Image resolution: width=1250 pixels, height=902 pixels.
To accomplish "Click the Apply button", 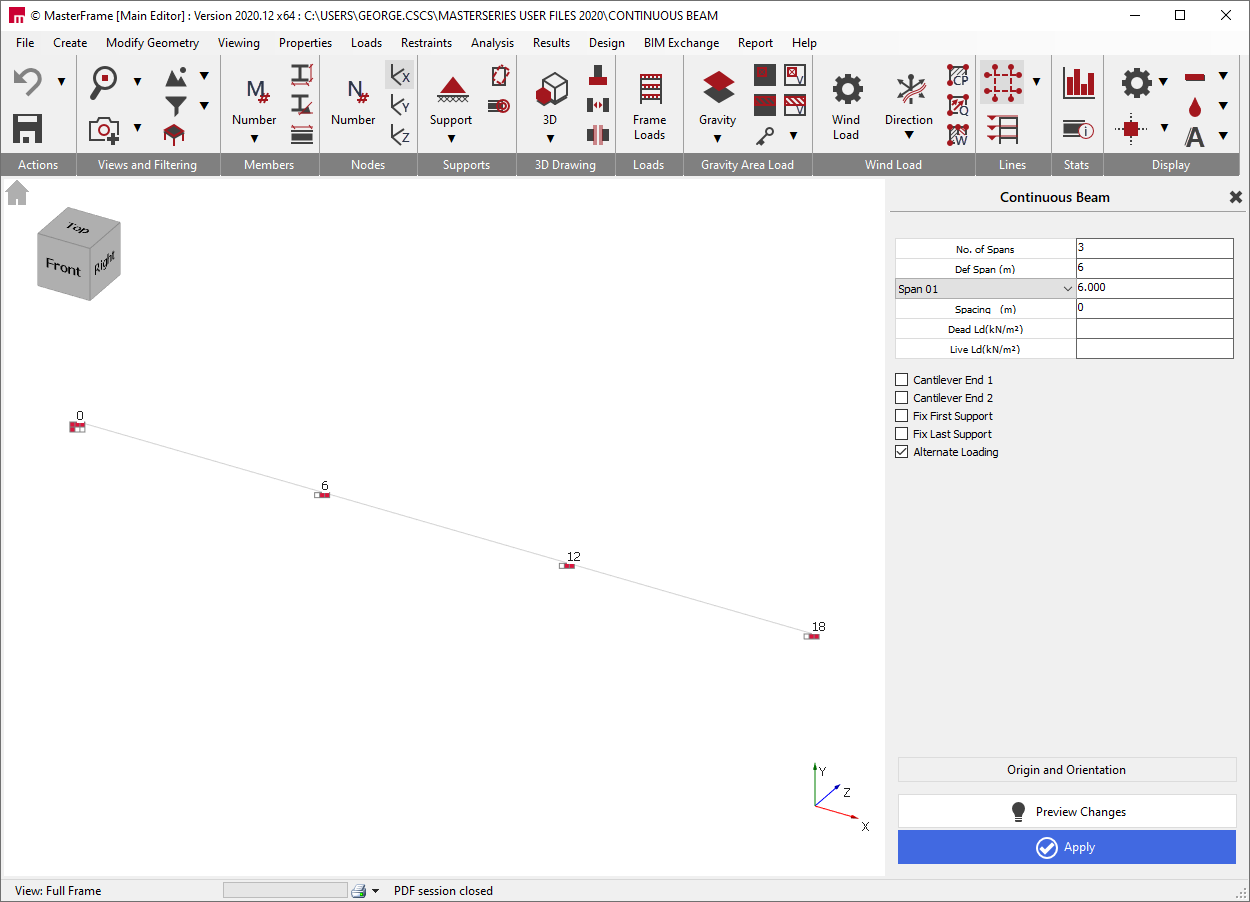I will pos(1066,847).
